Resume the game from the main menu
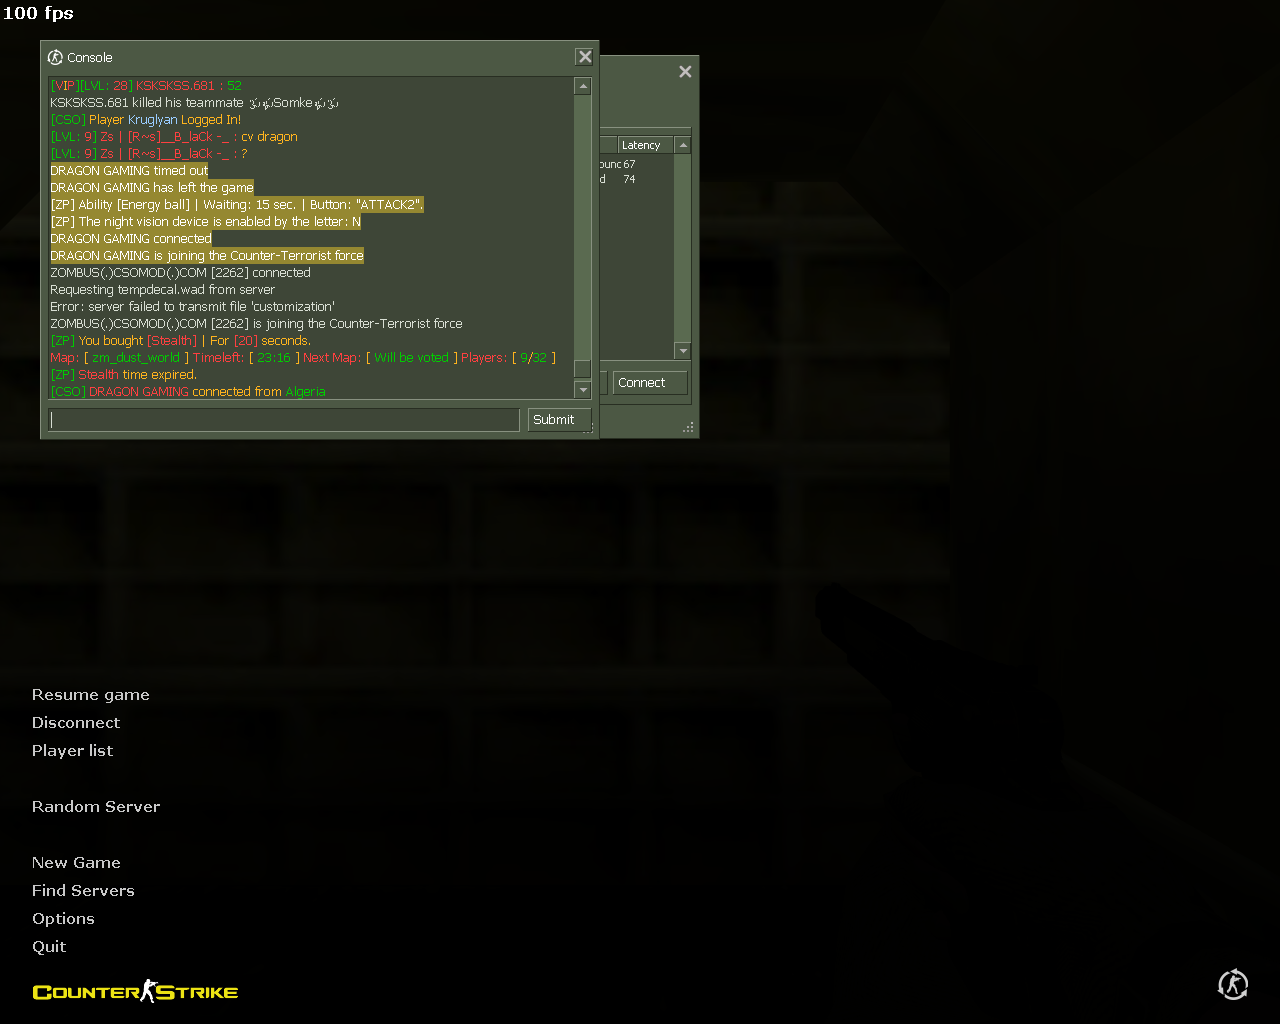The image size is (1280, 1024). [x=90, y=695]
